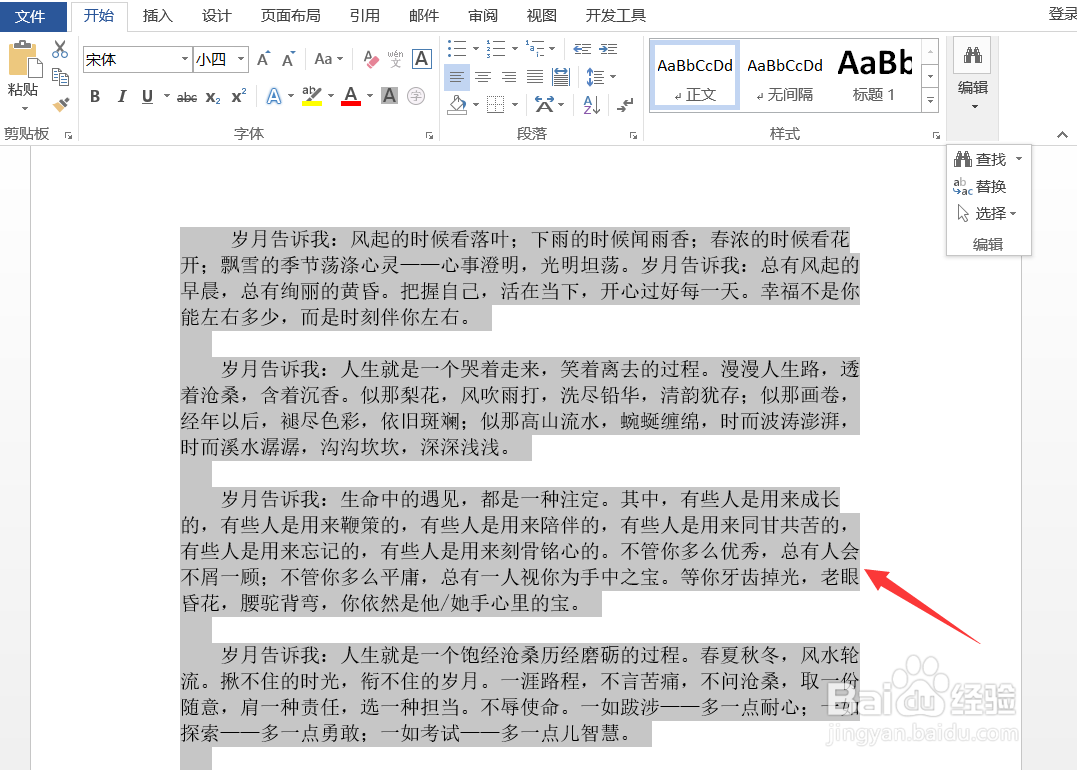The image size is (1077, 770).
Task: Open the Paragraph dialog launcher
Action: [x=633, y=135]
